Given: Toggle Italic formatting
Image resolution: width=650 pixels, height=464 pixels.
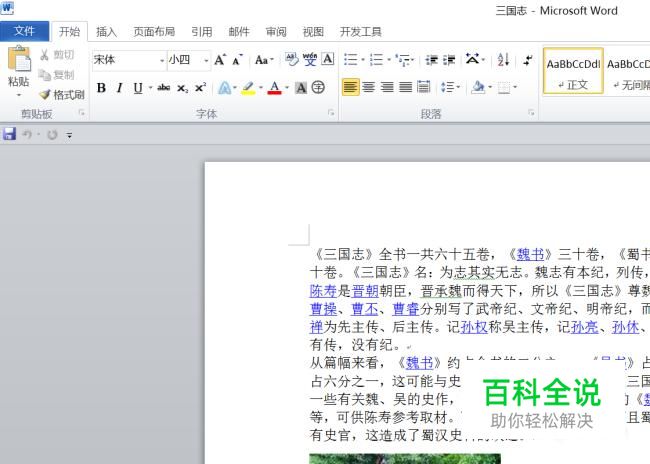Looking at the screenshot, I should pyautogui.click(x=119, y=88).
